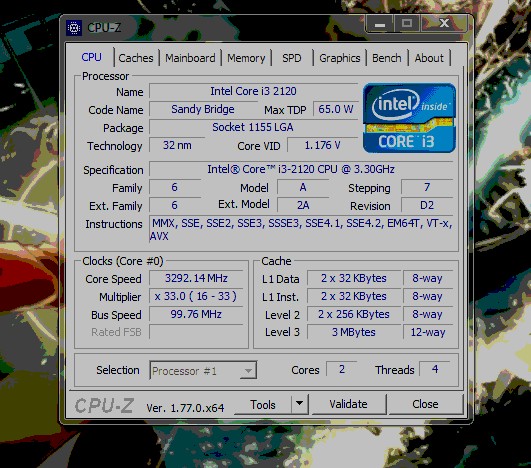Screen dimensions: 531x468
Task: Click the Max TDP value '65.0 W'
Action: point(335,109)
